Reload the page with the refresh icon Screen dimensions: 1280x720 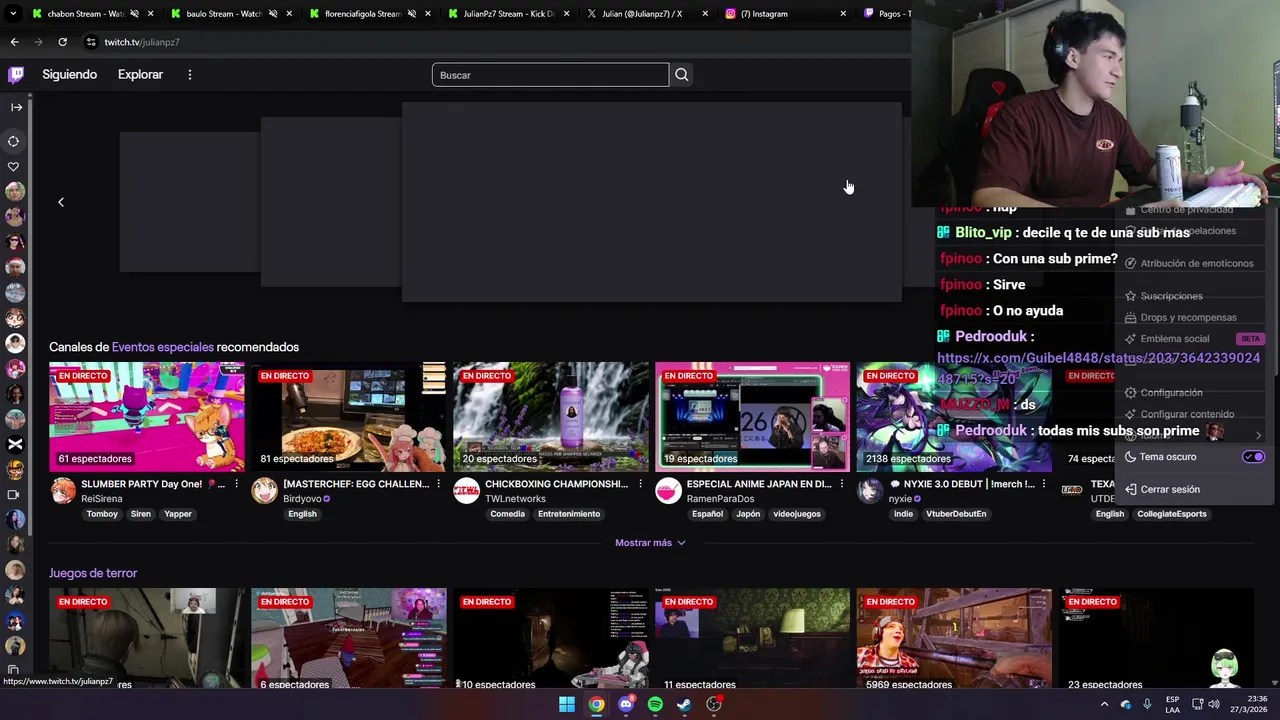[62, 42]
